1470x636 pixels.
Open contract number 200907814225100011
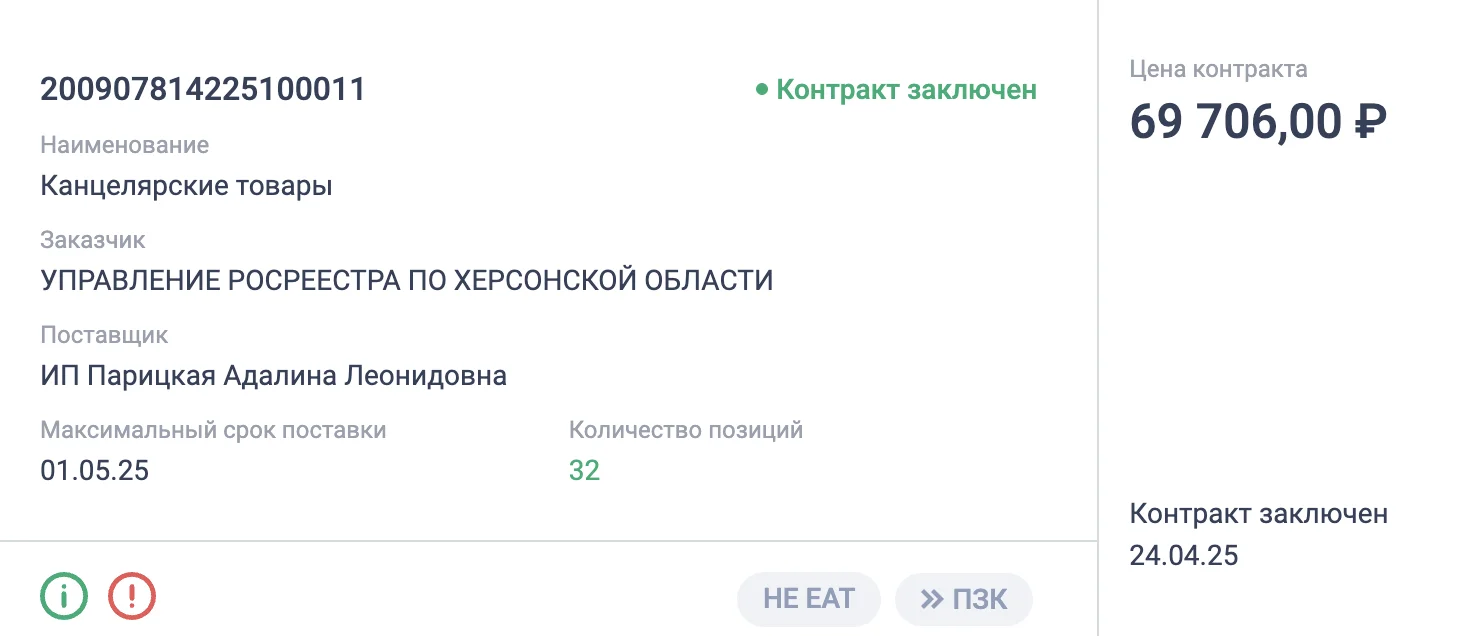pyautogui.click(x=203, y=90)
